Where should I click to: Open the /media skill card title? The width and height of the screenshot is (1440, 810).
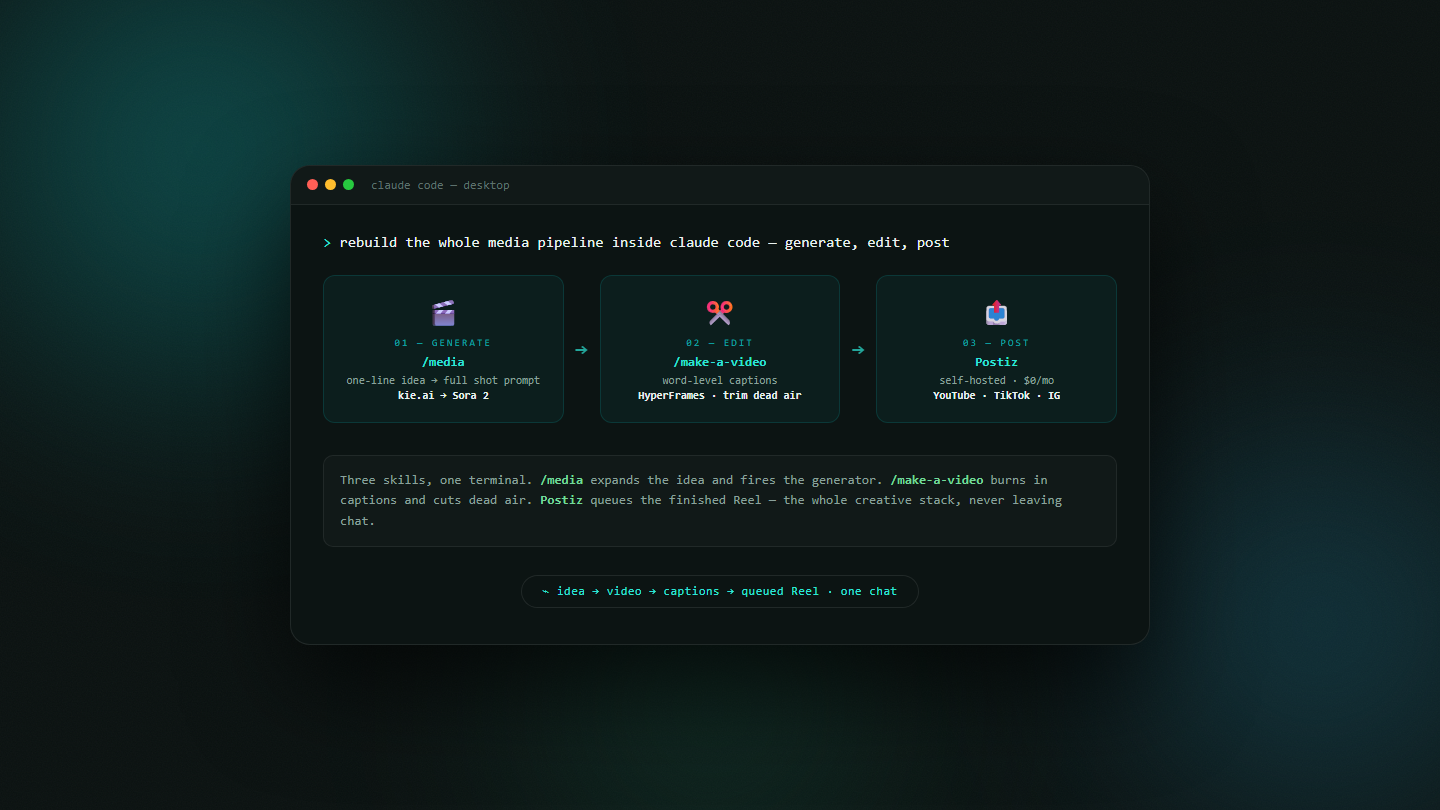(443, 362)
